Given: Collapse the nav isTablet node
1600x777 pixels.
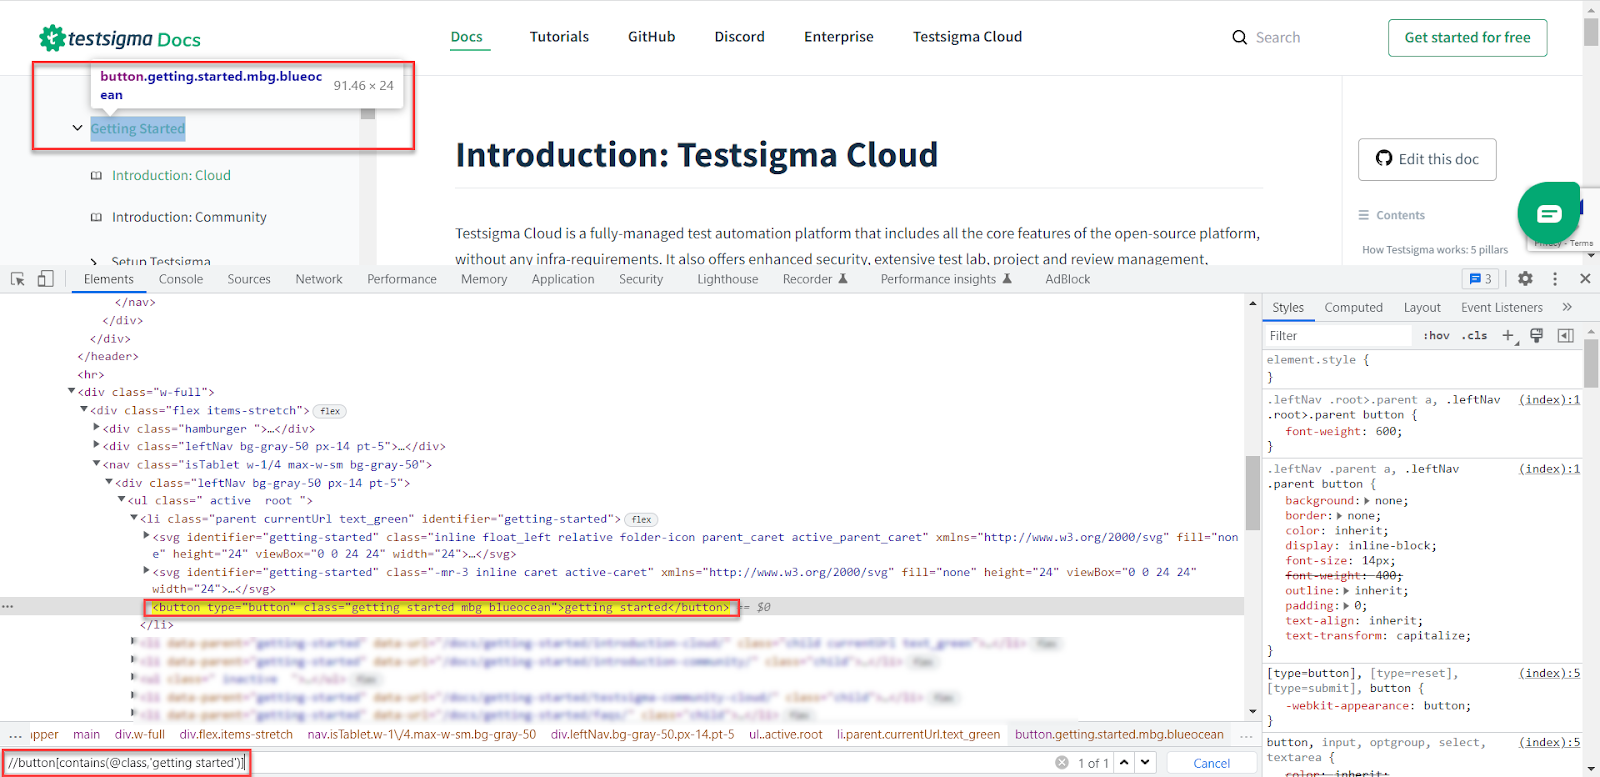Looking at the screenshot, I should click(x=96, y=464).
